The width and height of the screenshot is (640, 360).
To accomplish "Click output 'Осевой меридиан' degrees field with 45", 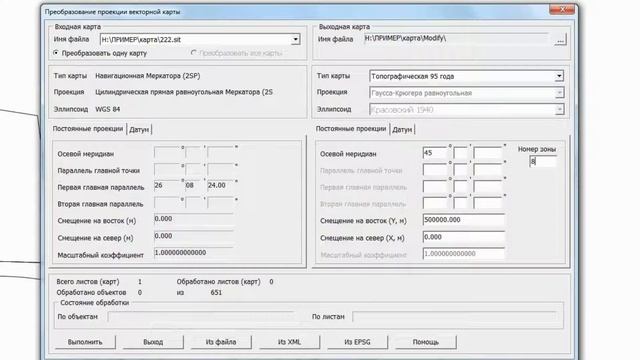I will 435,153.
